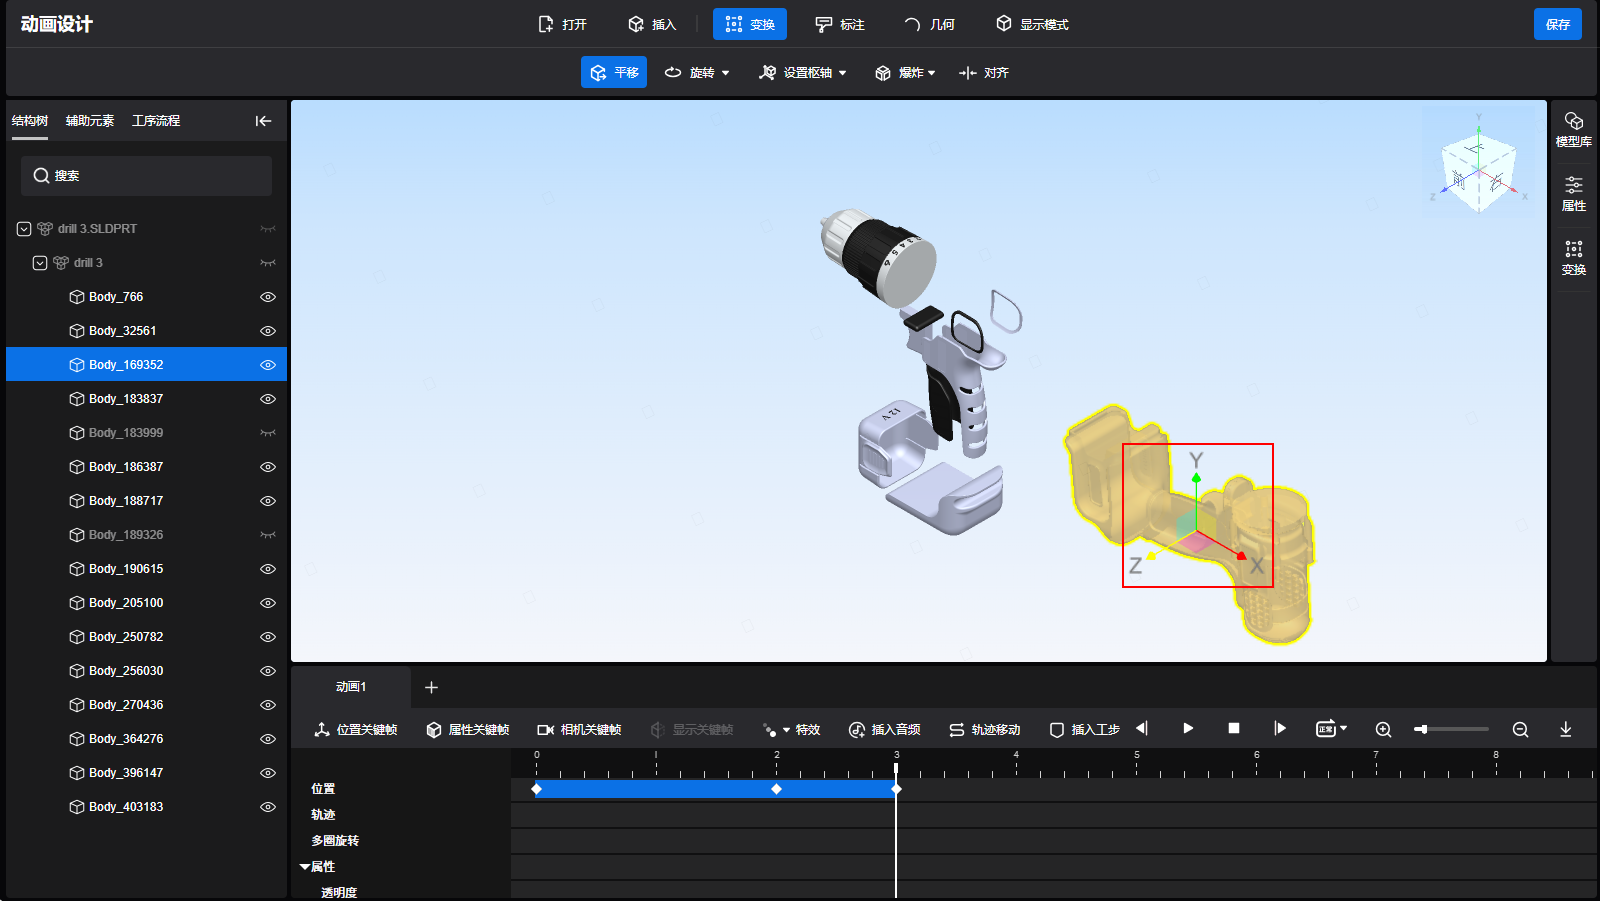The width and height of the screenshot is (1600, 901).
Task: Jump to previous keyframe
Action: [x=1142, y=728]
